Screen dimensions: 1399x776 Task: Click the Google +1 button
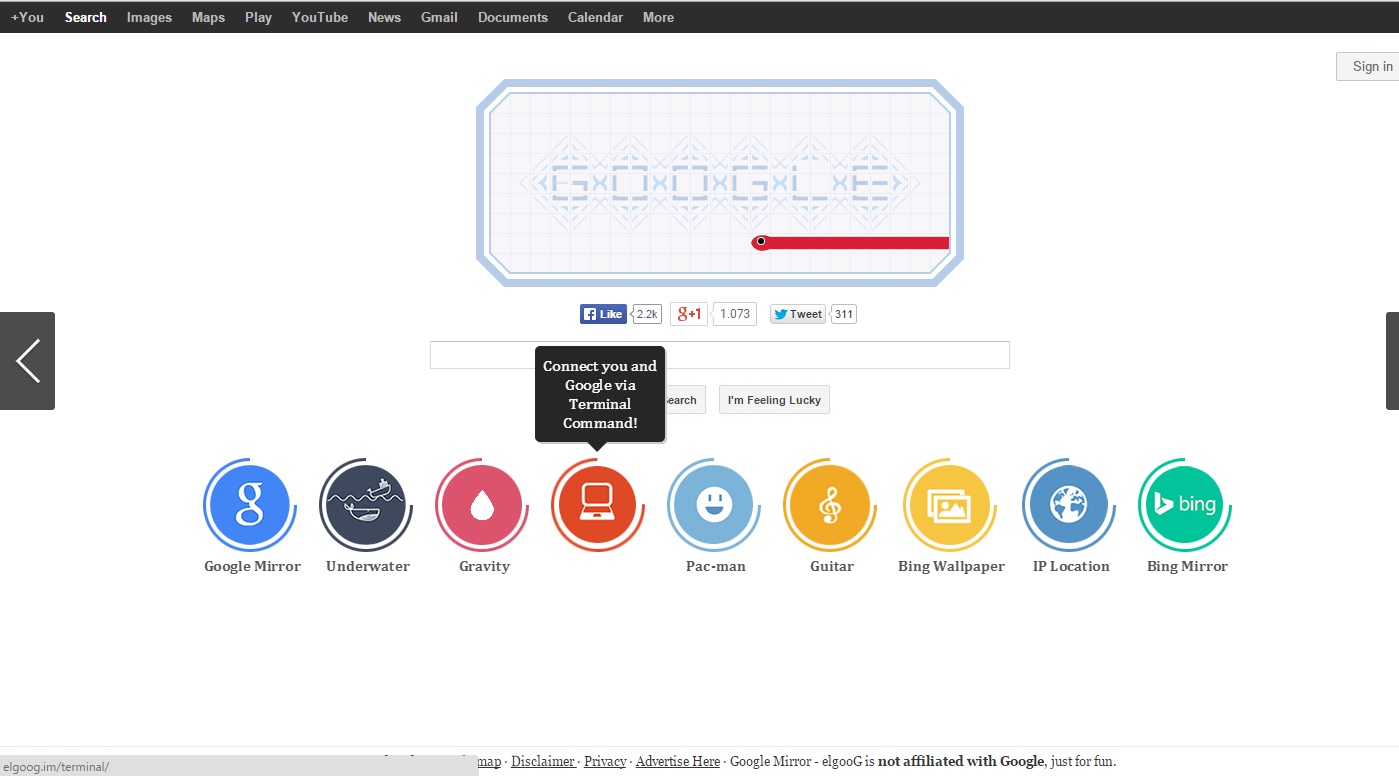[x=689, y=314]
